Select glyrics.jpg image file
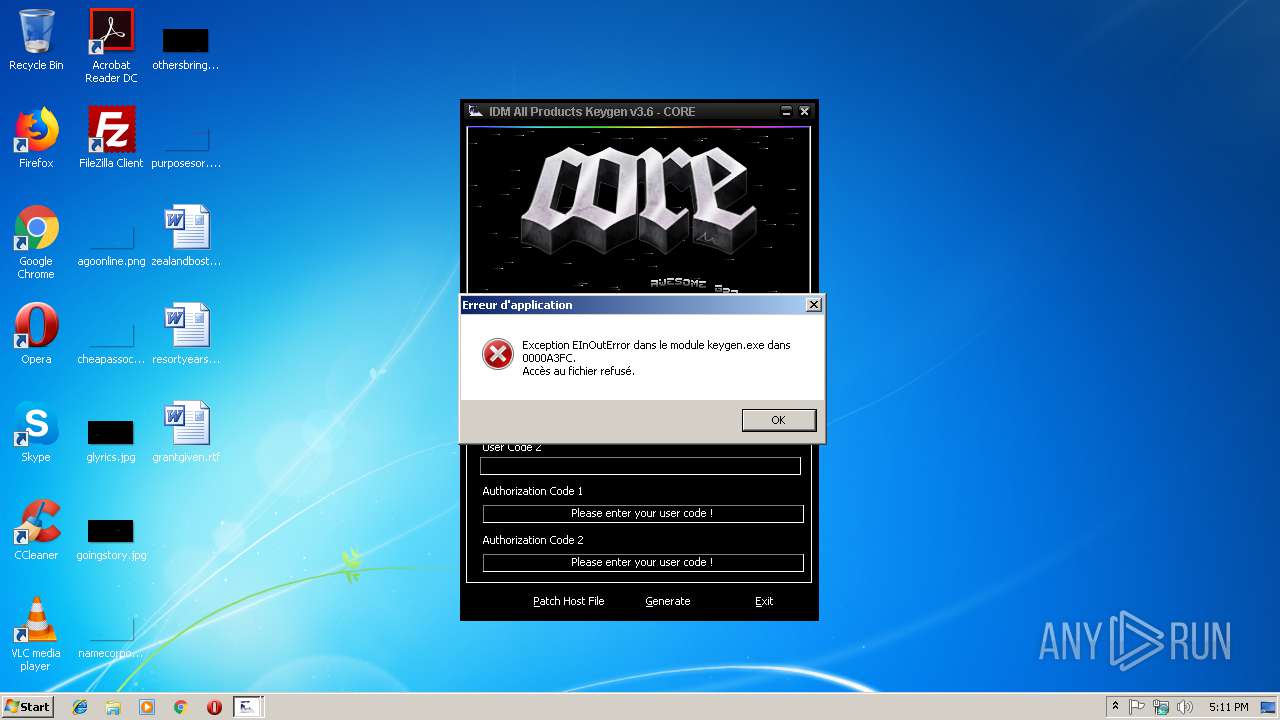 (111, 442)
